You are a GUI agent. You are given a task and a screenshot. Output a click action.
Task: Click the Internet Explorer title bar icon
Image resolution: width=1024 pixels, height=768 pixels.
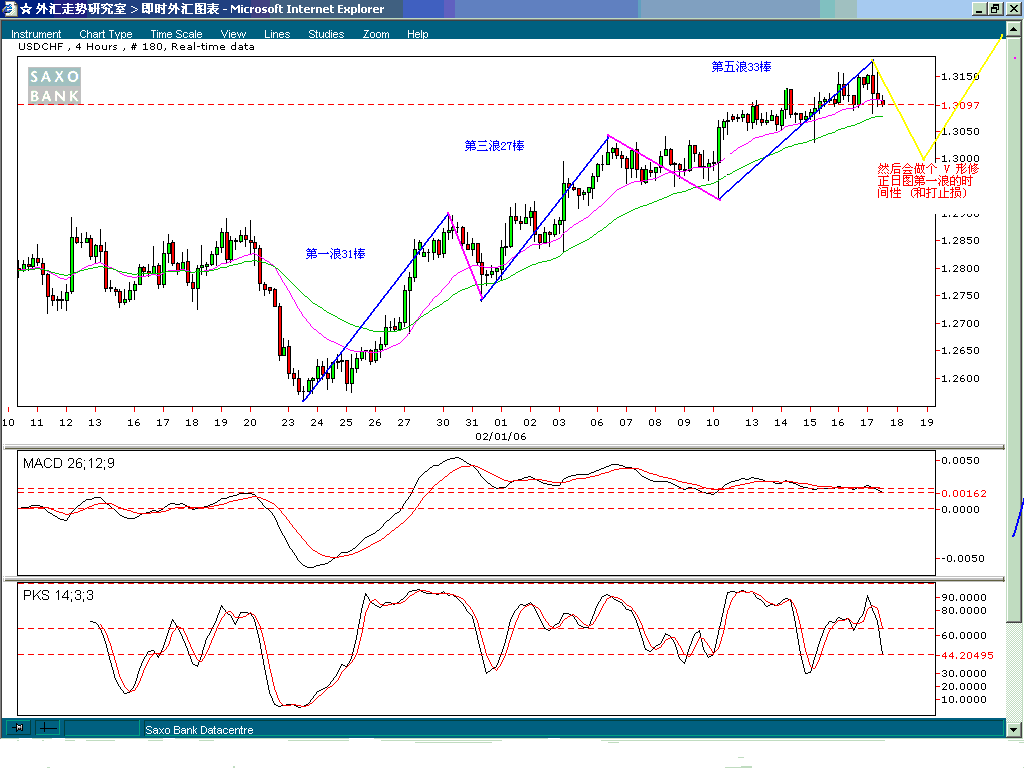click(x=8, y=8)
